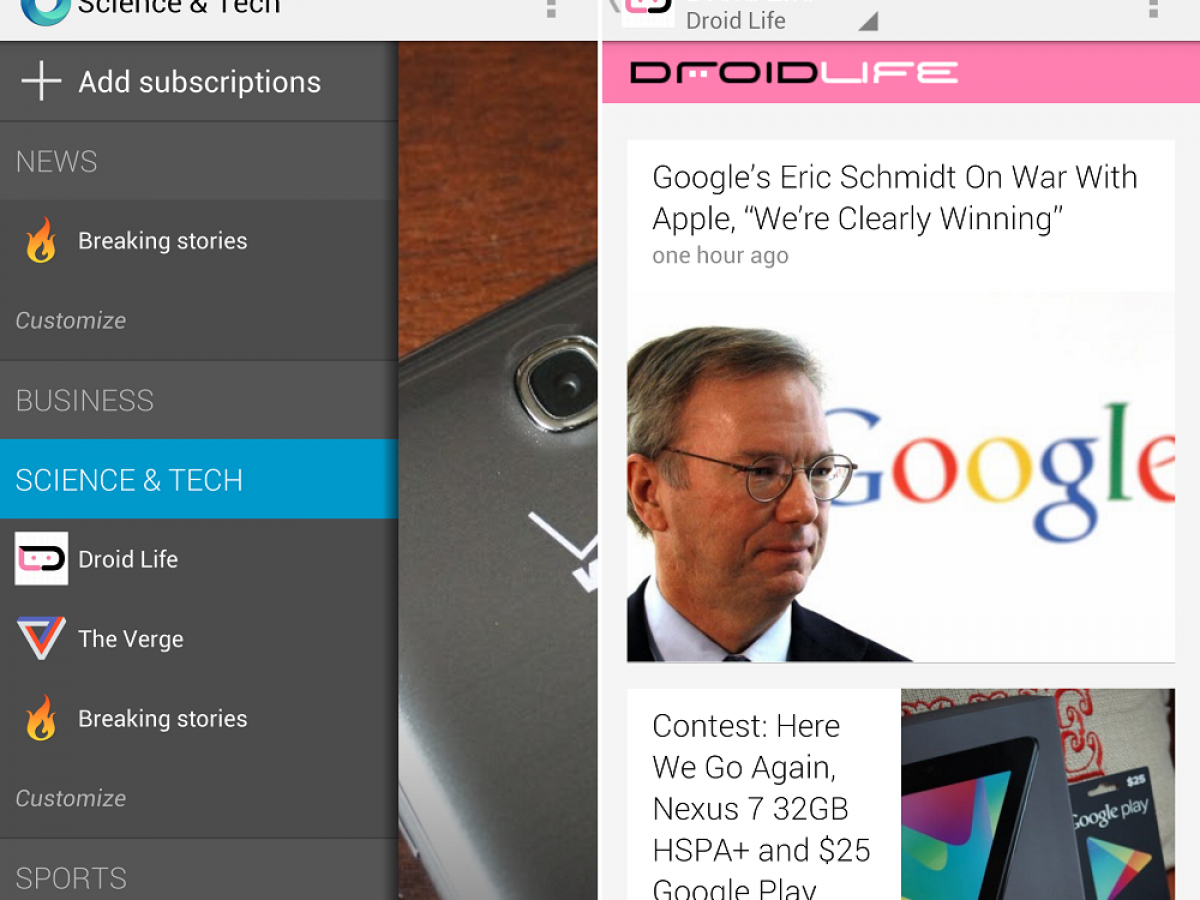Select the SCIENCE & TECH category
The image size is (1200, 900).
pyautogui.click(x=199, y=479)
